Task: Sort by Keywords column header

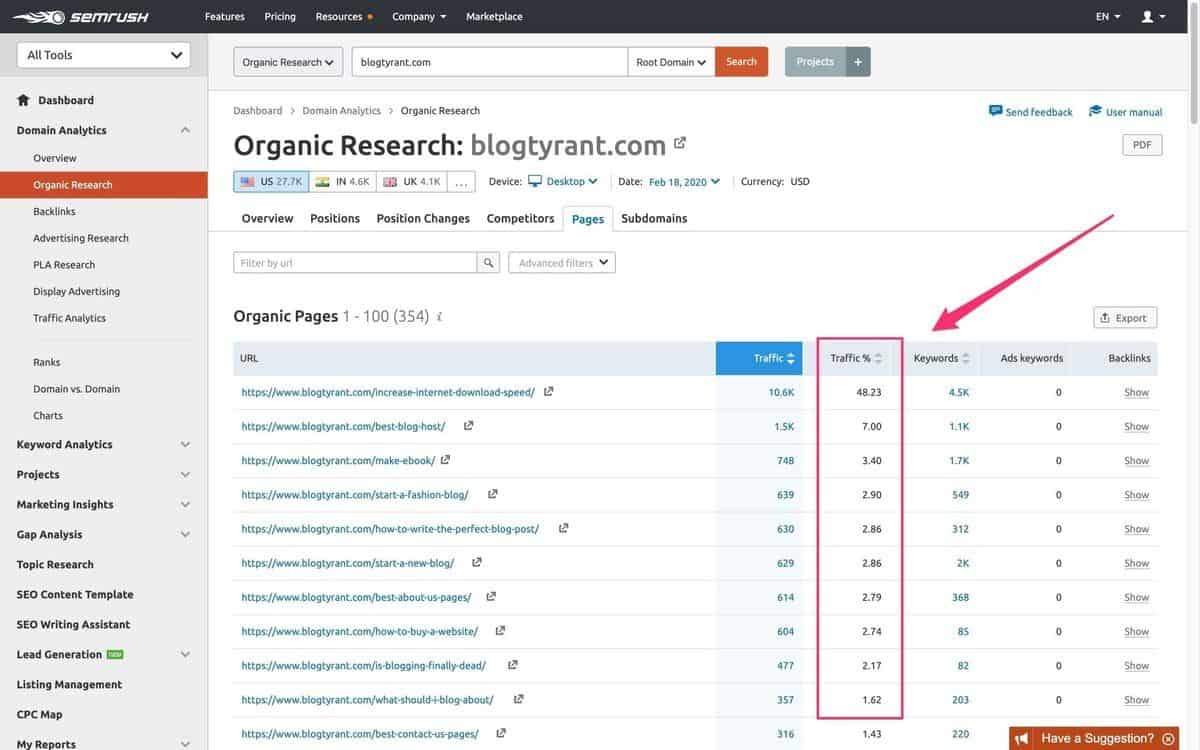Action: click(941, 358)
